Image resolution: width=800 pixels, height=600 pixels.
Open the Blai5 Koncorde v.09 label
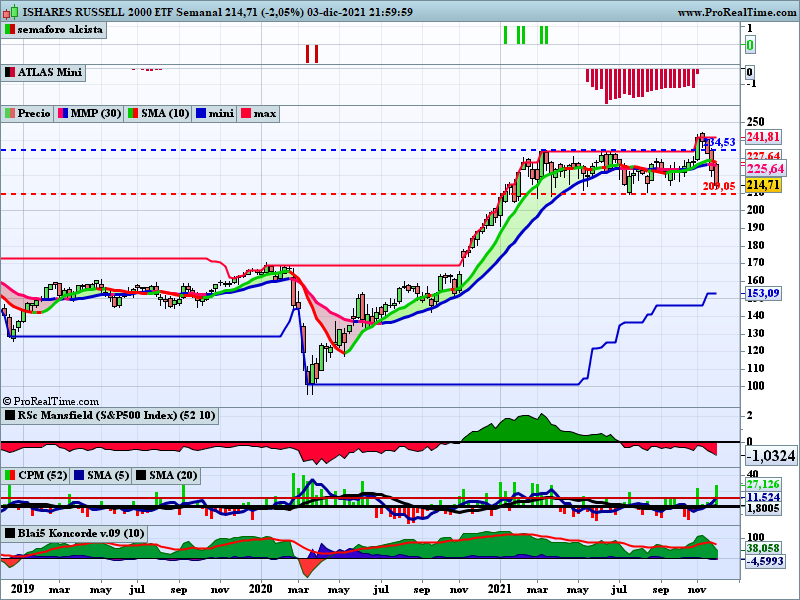(81, 534)
